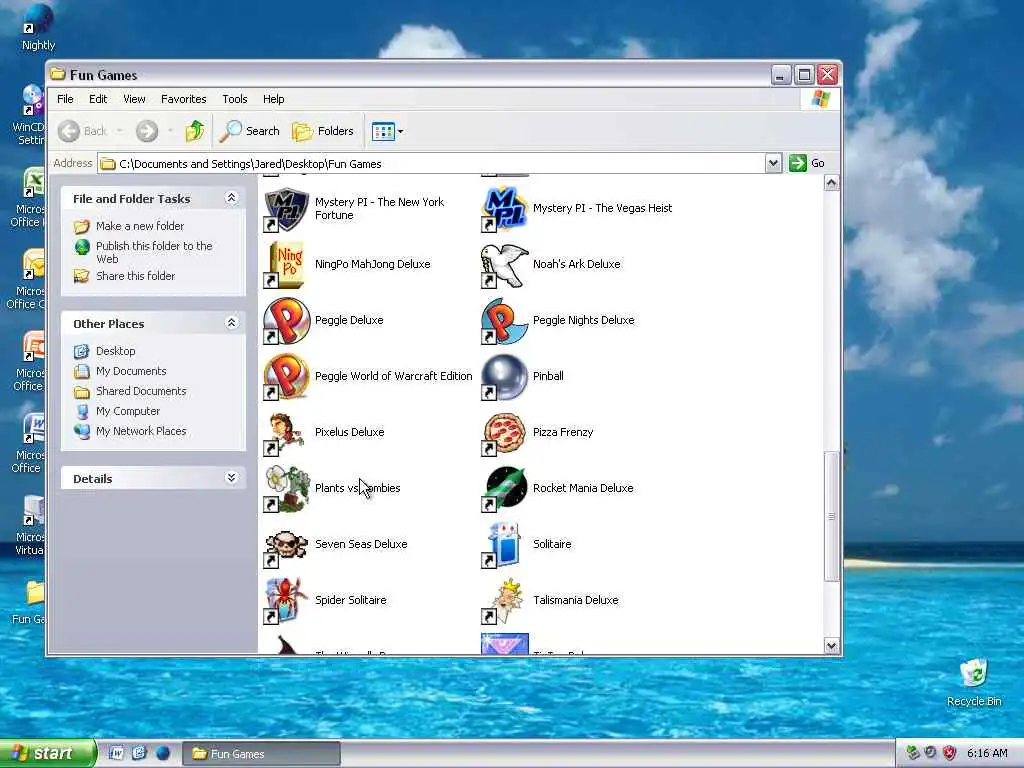Click the Search toolbar button
1024x768 pixels.
tap(249, 131)
